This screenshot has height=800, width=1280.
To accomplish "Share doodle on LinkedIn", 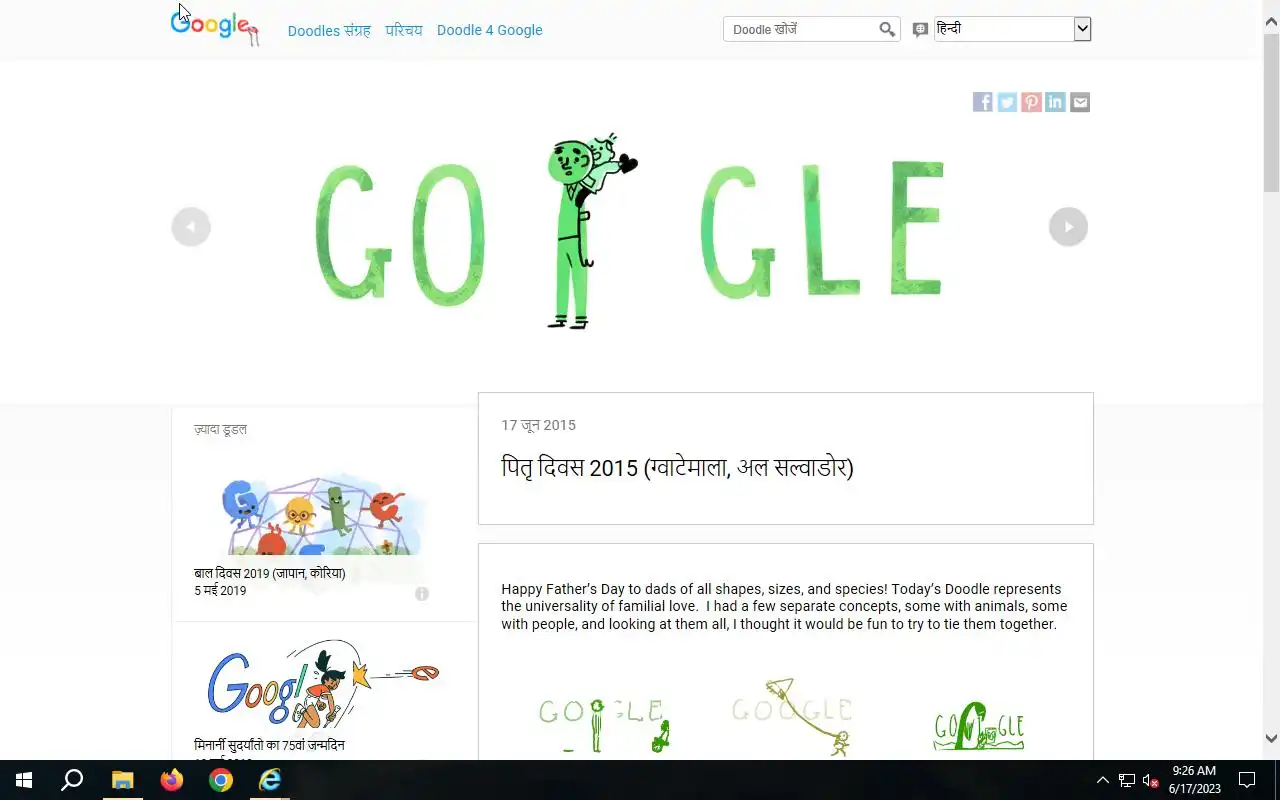I will (x=1055, y=102).
